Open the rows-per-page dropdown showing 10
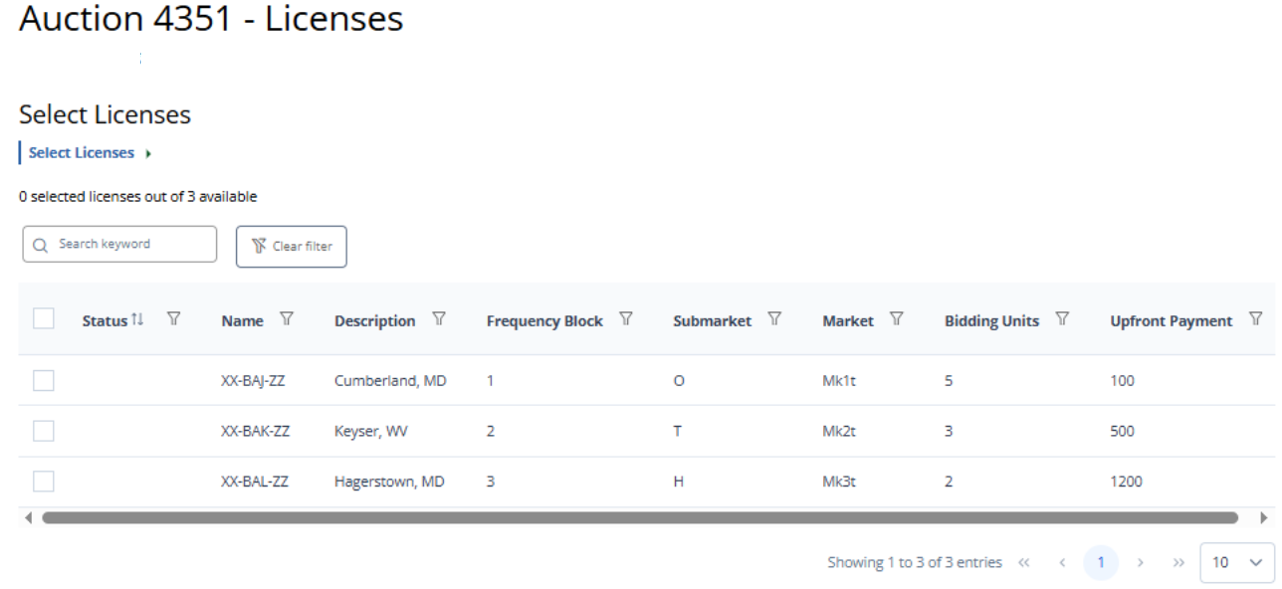 click(1237, 563)
